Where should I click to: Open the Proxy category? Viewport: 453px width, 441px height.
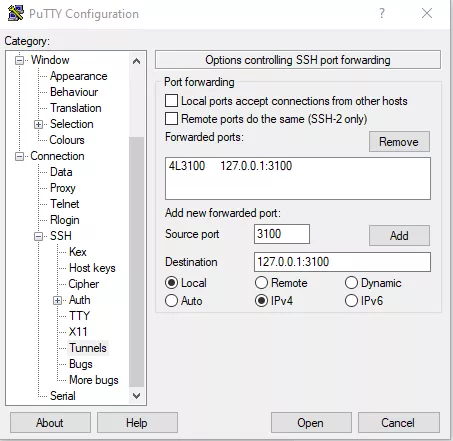[x=63, y=188]
